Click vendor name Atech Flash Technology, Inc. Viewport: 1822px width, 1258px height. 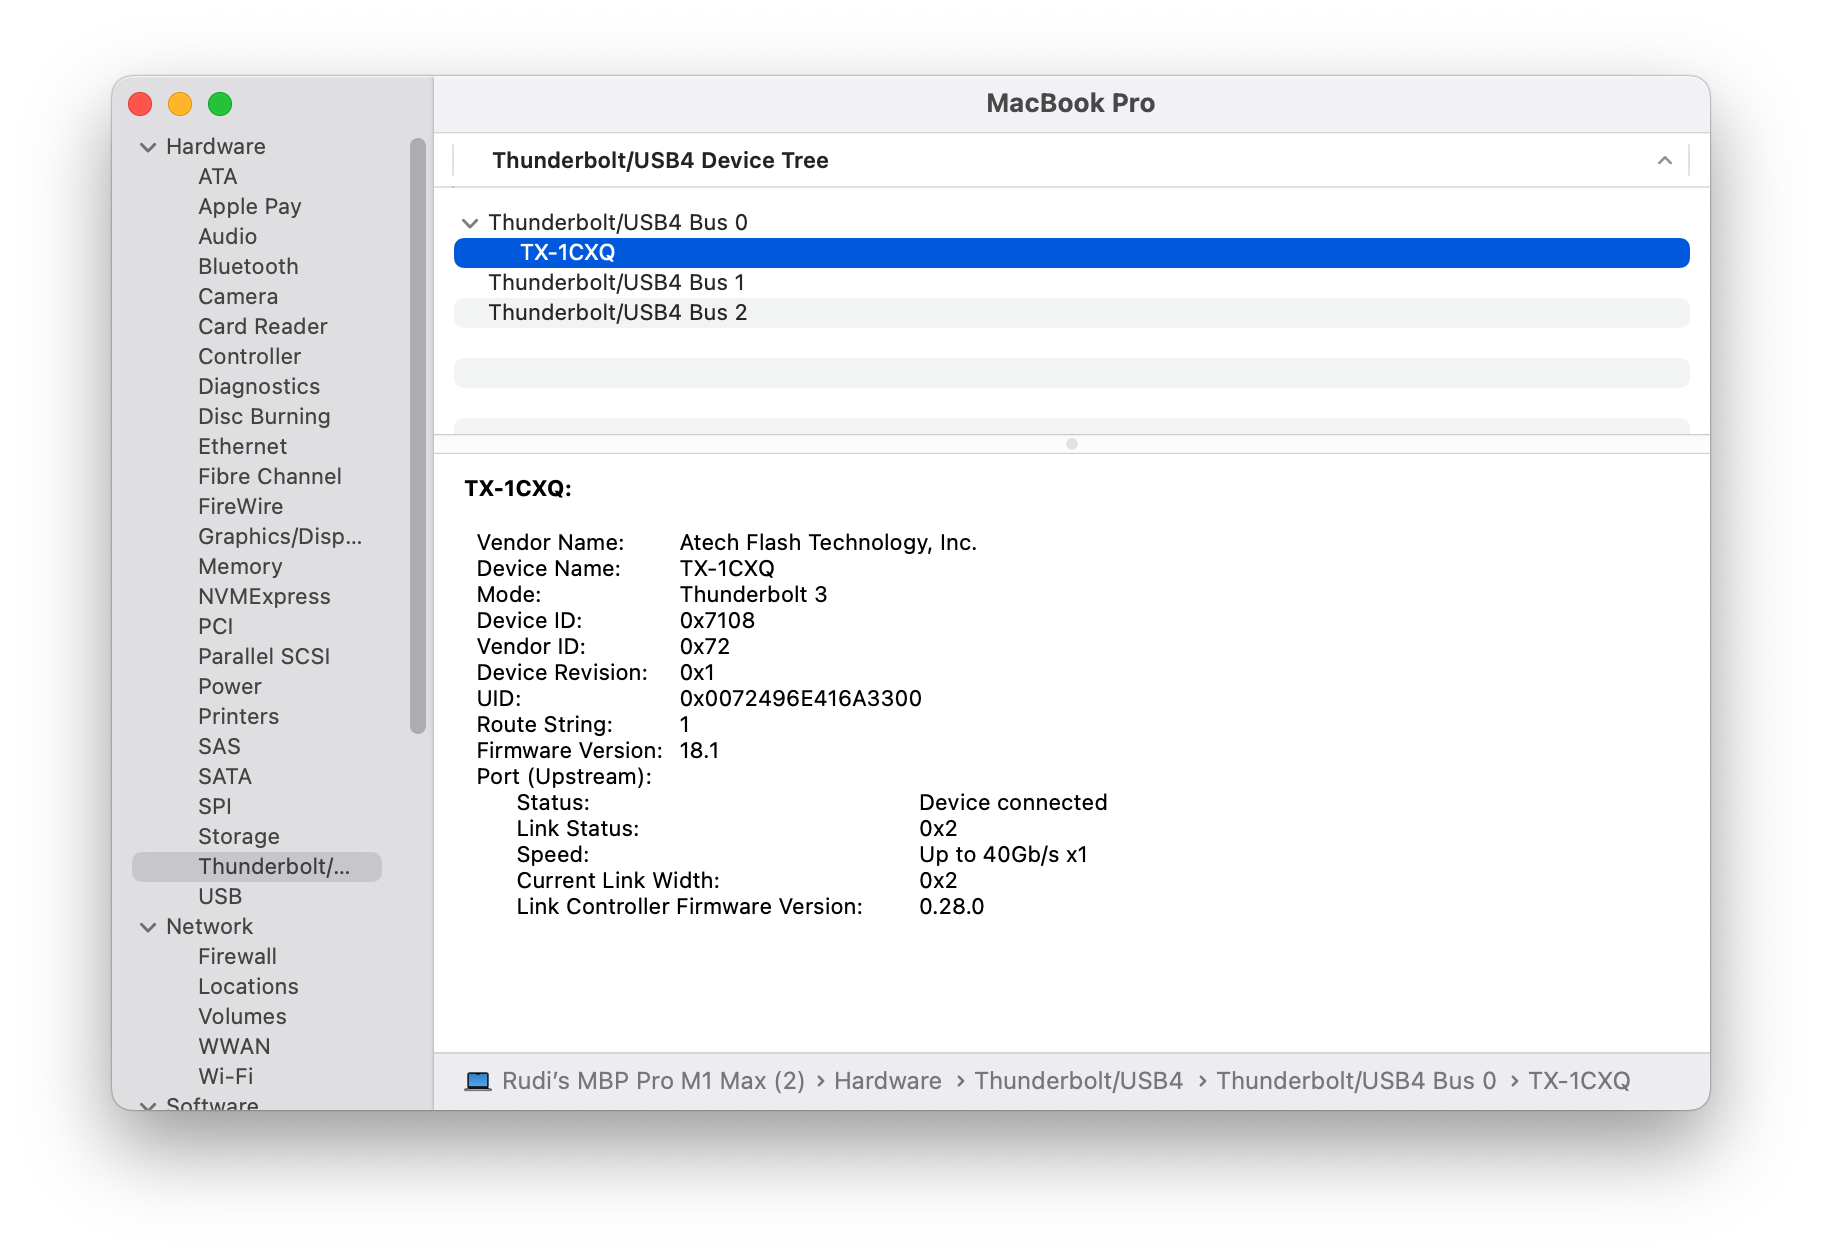[x=828, y=543]
